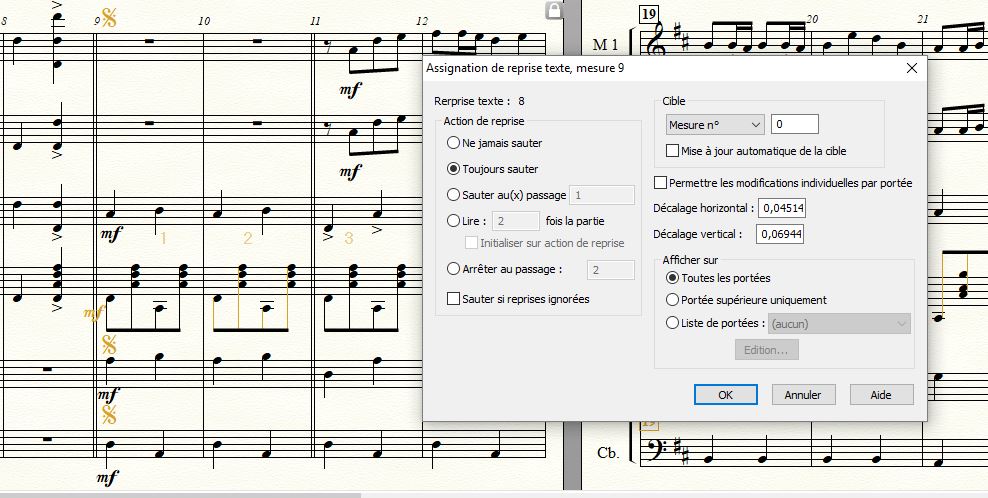Close the Assignation de reprise texte dialog
The height and width of the screenshot is (498, 988).
[911, 68]
